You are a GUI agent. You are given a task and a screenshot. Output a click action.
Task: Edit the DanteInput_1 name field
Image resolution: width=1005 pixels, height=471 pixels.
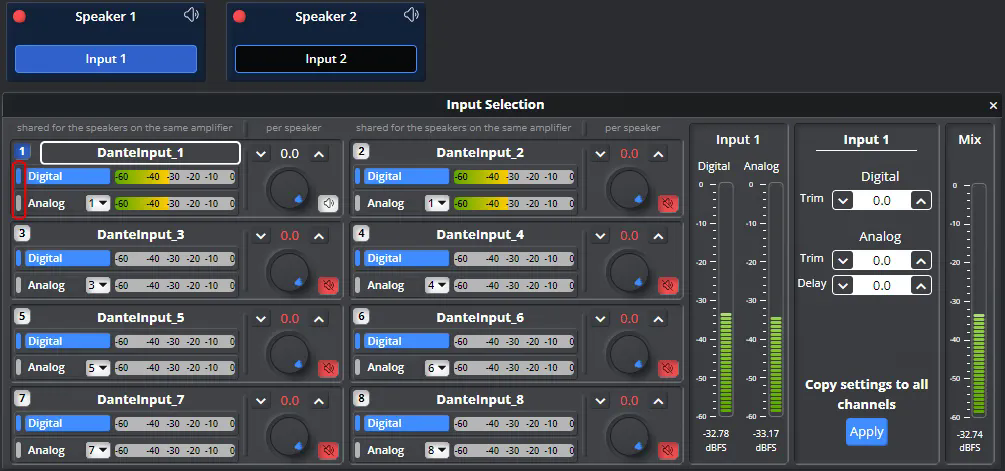tap(140, 153)
